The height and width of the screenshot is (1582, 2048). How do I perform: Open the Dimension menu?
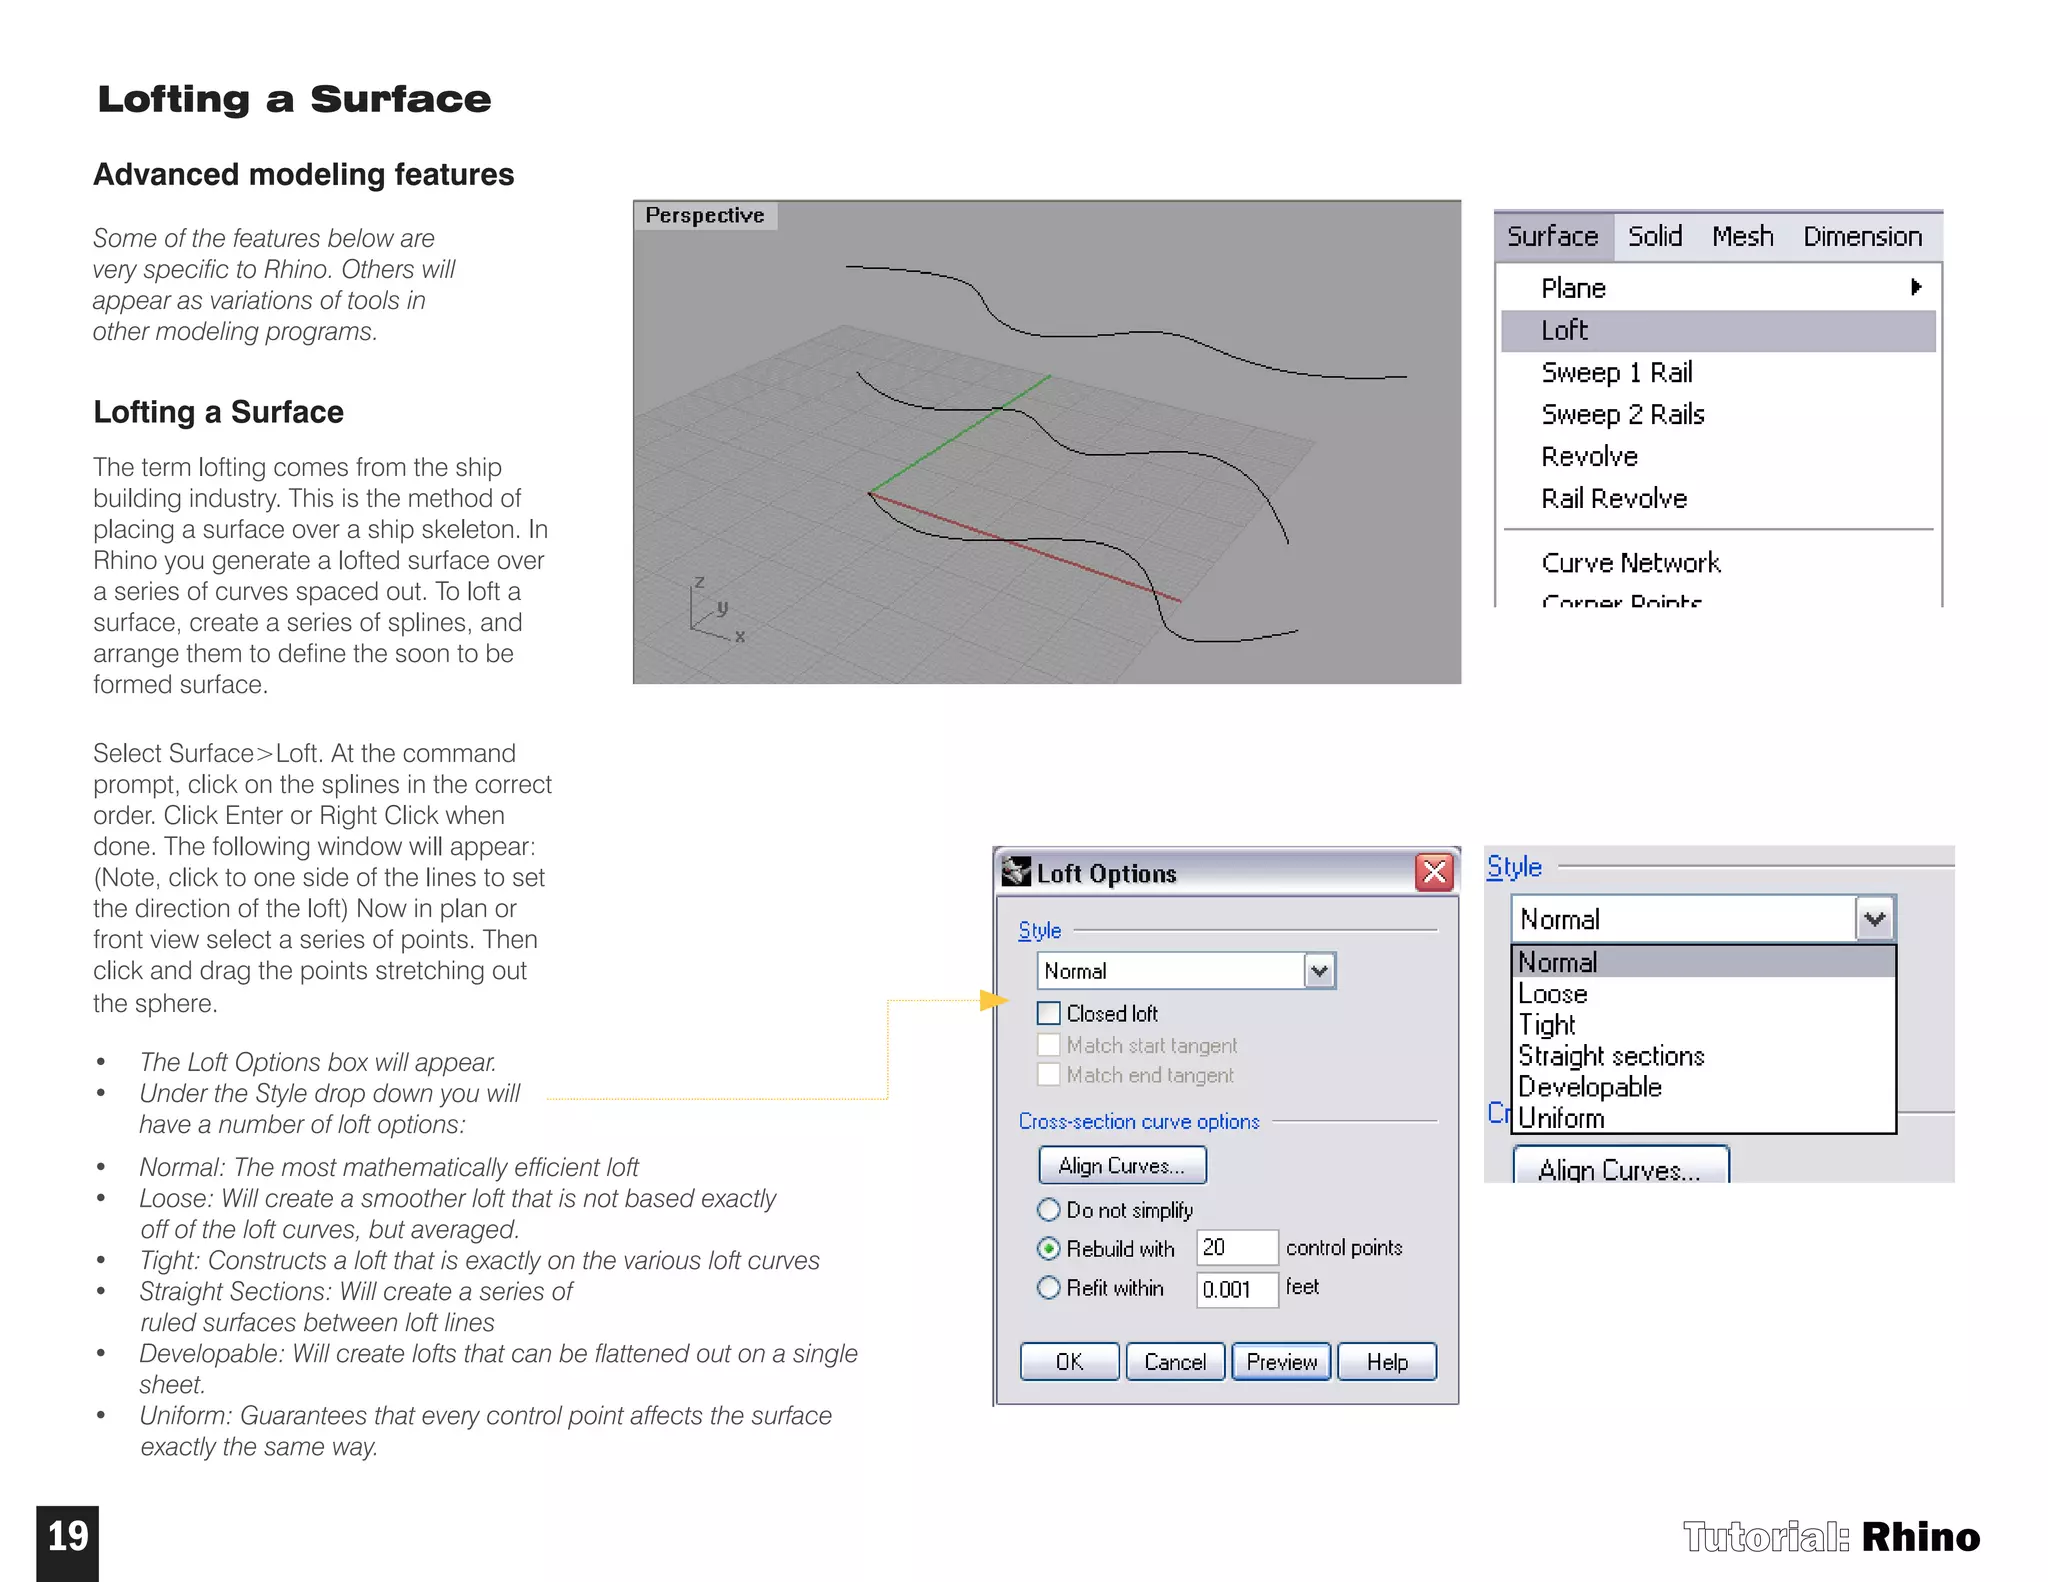1862,236
